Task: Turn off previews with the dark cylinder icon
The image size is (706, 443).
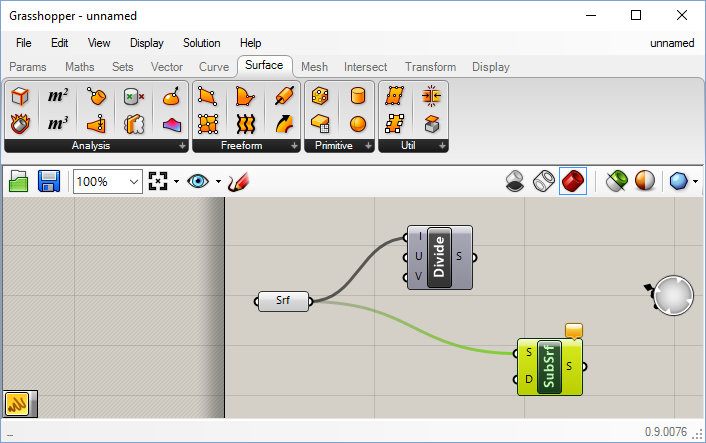Action: point(515,181)
